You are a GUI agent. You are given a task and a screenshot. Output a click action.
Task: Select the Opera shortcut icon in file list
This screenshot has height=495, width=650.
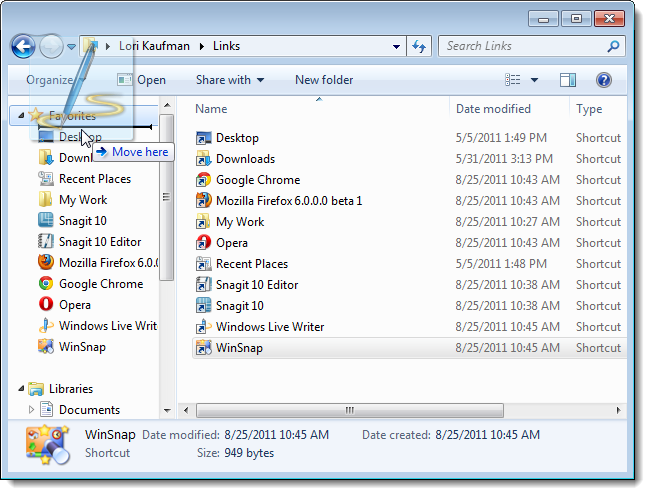[204, 243]
